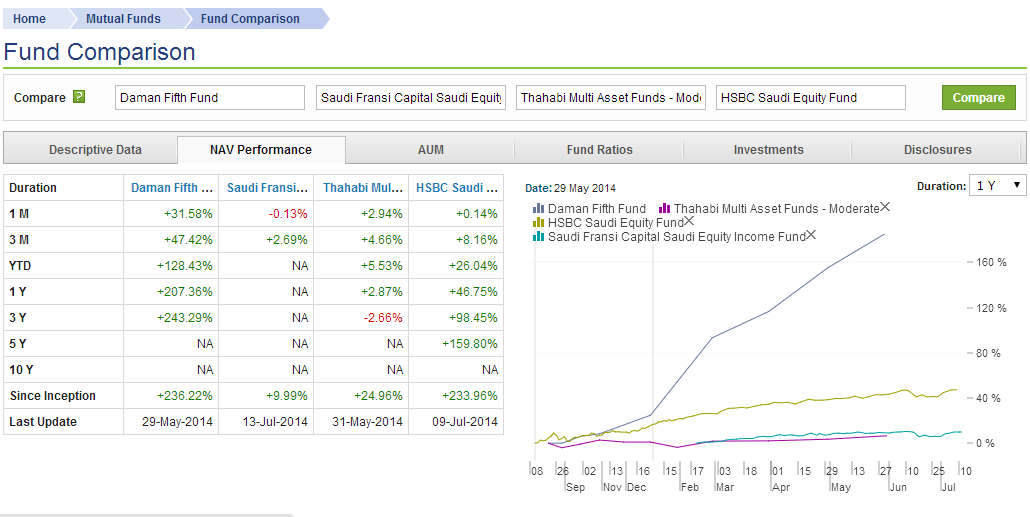
Task: Click the +236.22% since inception value
Action: [x=185, y=396]
